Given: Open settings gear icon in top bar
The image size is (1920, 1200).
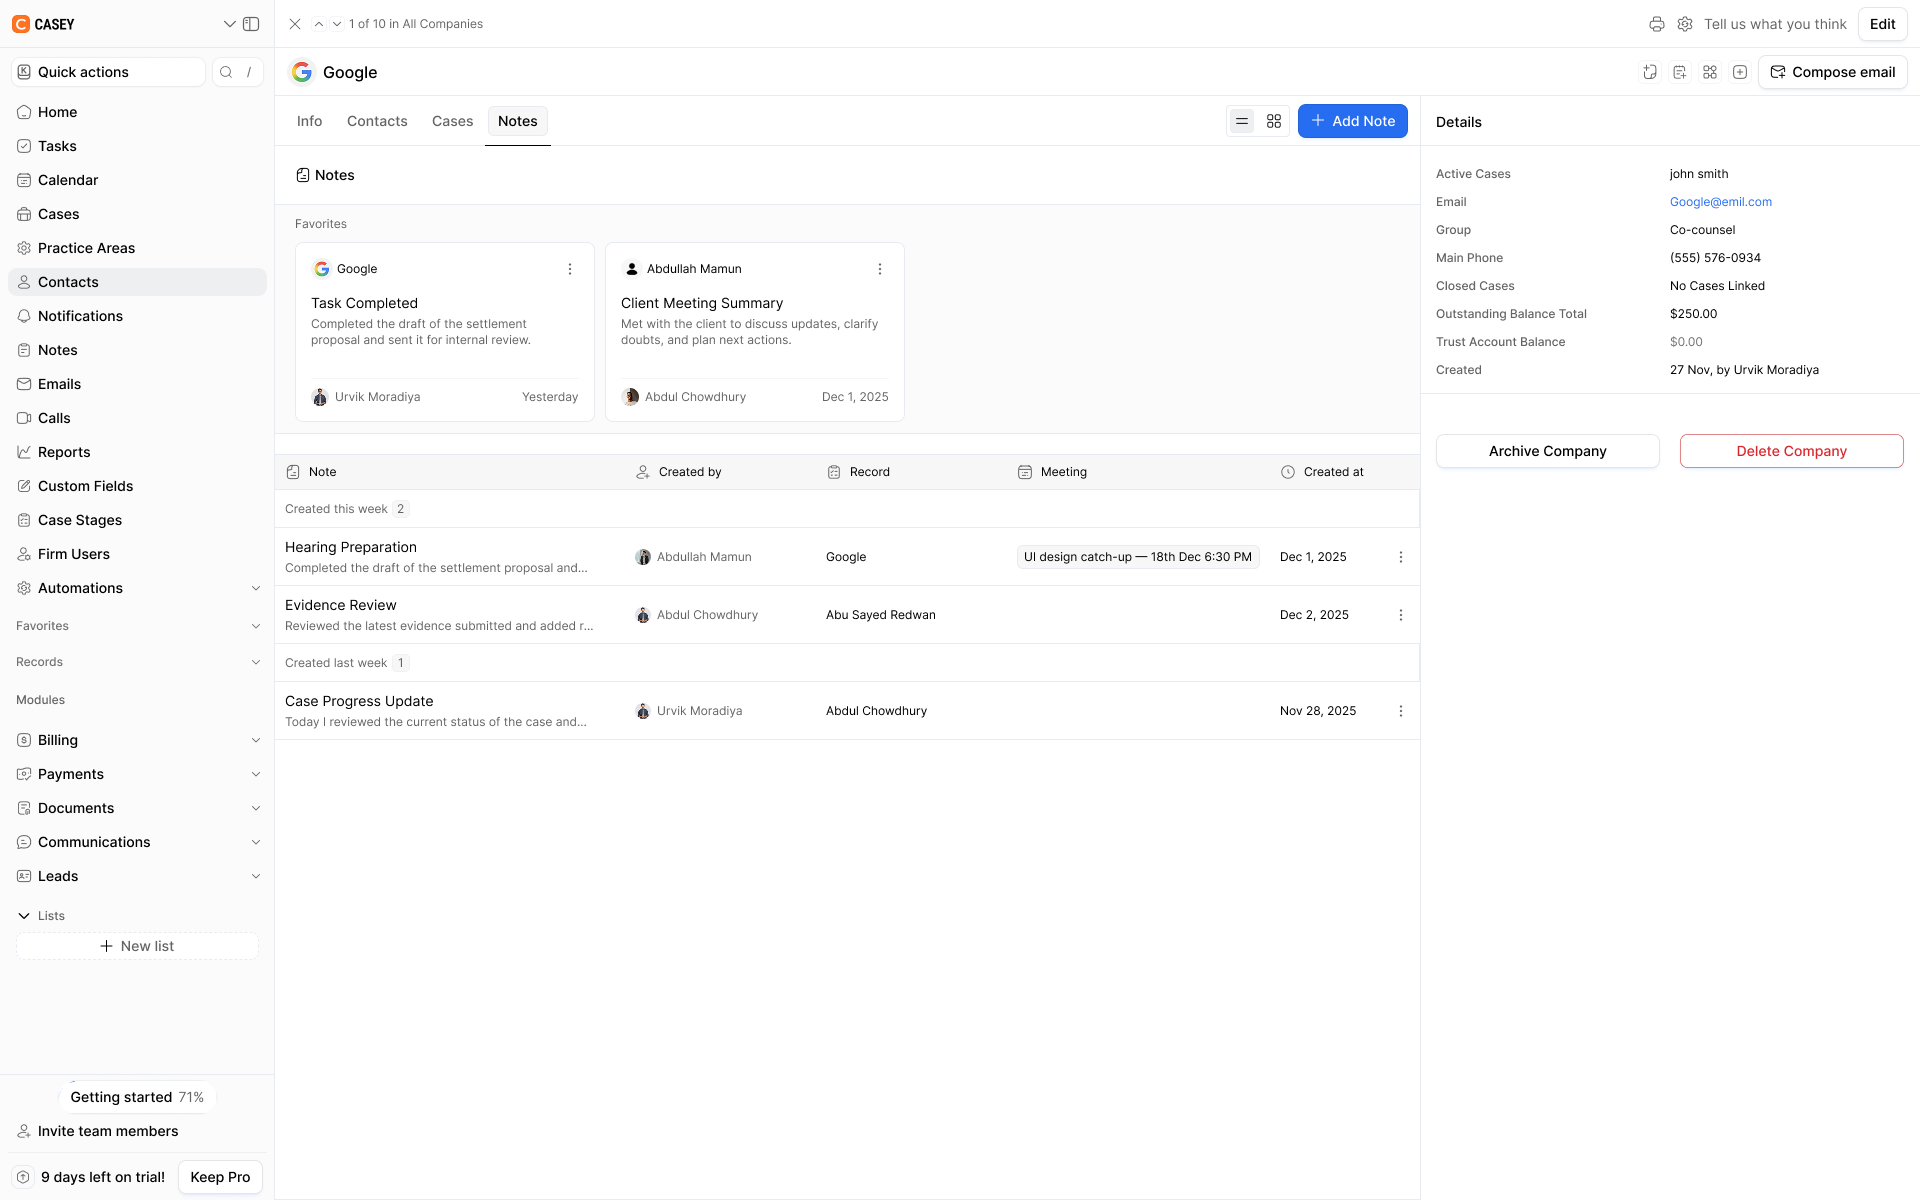Looking at the screenshot, I should coord(1685,24).
